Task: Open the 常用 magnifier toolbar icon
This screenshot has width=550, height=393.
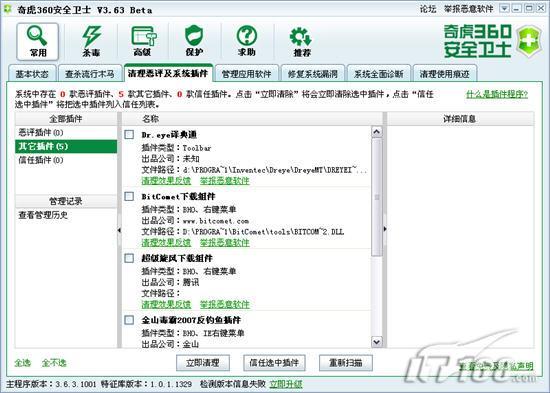Action: (x=38, y=42)
